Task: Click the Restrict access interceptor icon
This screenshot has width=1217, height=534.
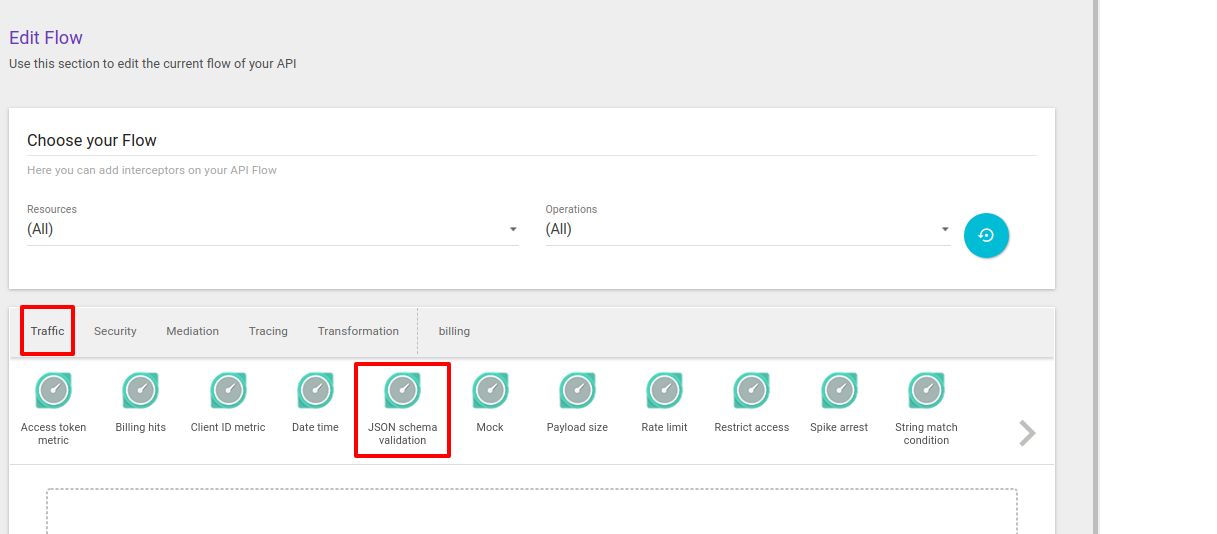Action: (751, 391)
